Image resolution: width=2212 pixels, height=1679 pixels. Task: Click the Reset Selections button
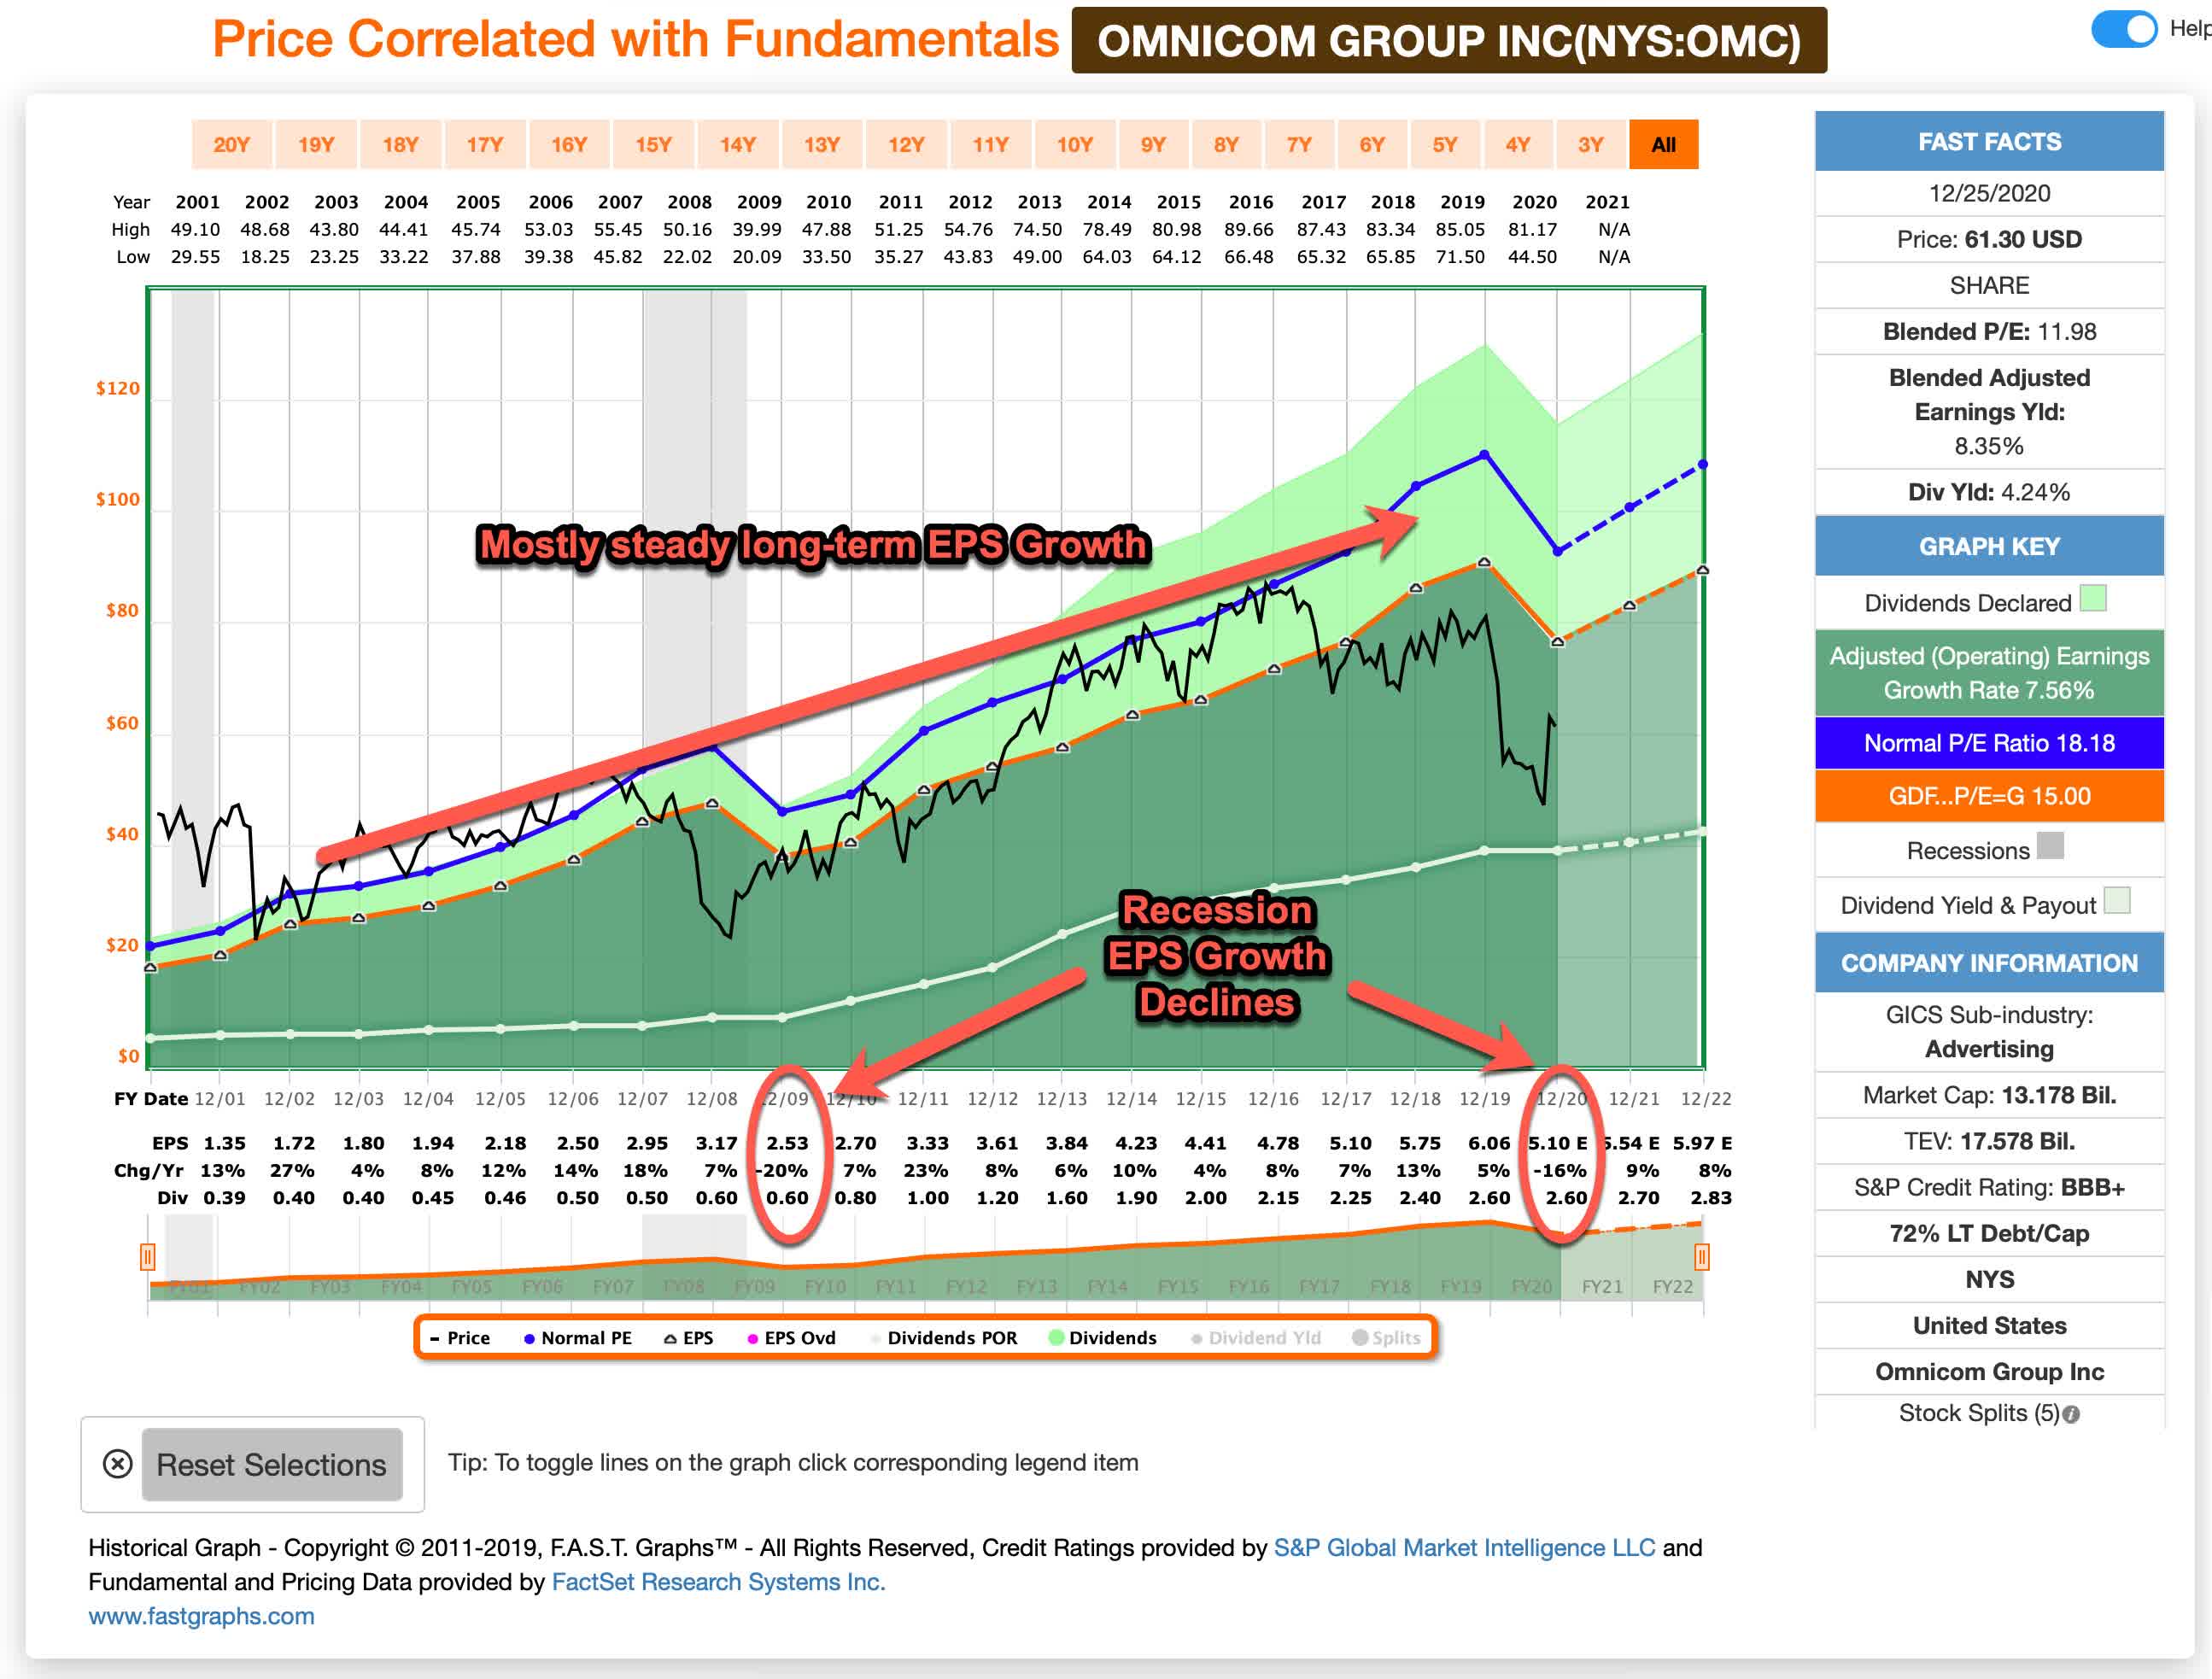click(x=272, y=1465)
